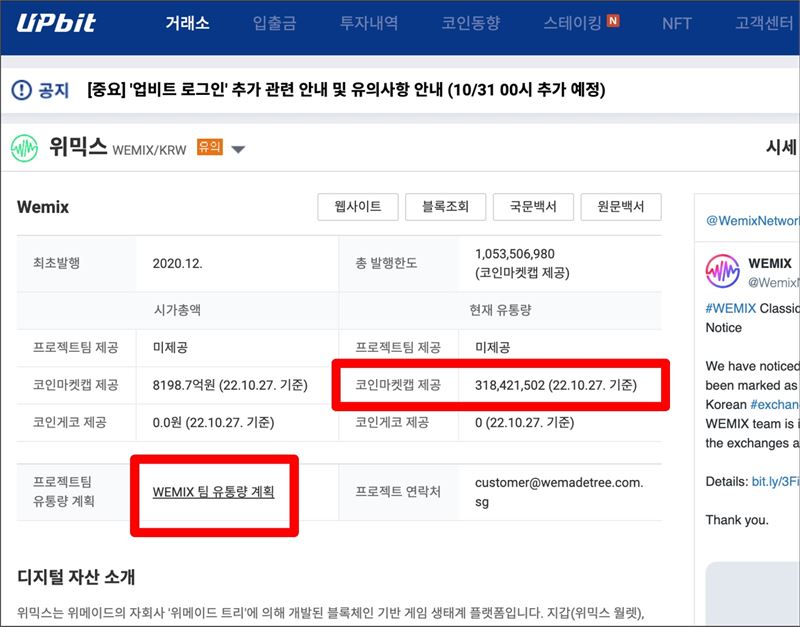800x627 pixels.
Task: Open the 거래소 menu
Action: [x=187, y=23]
